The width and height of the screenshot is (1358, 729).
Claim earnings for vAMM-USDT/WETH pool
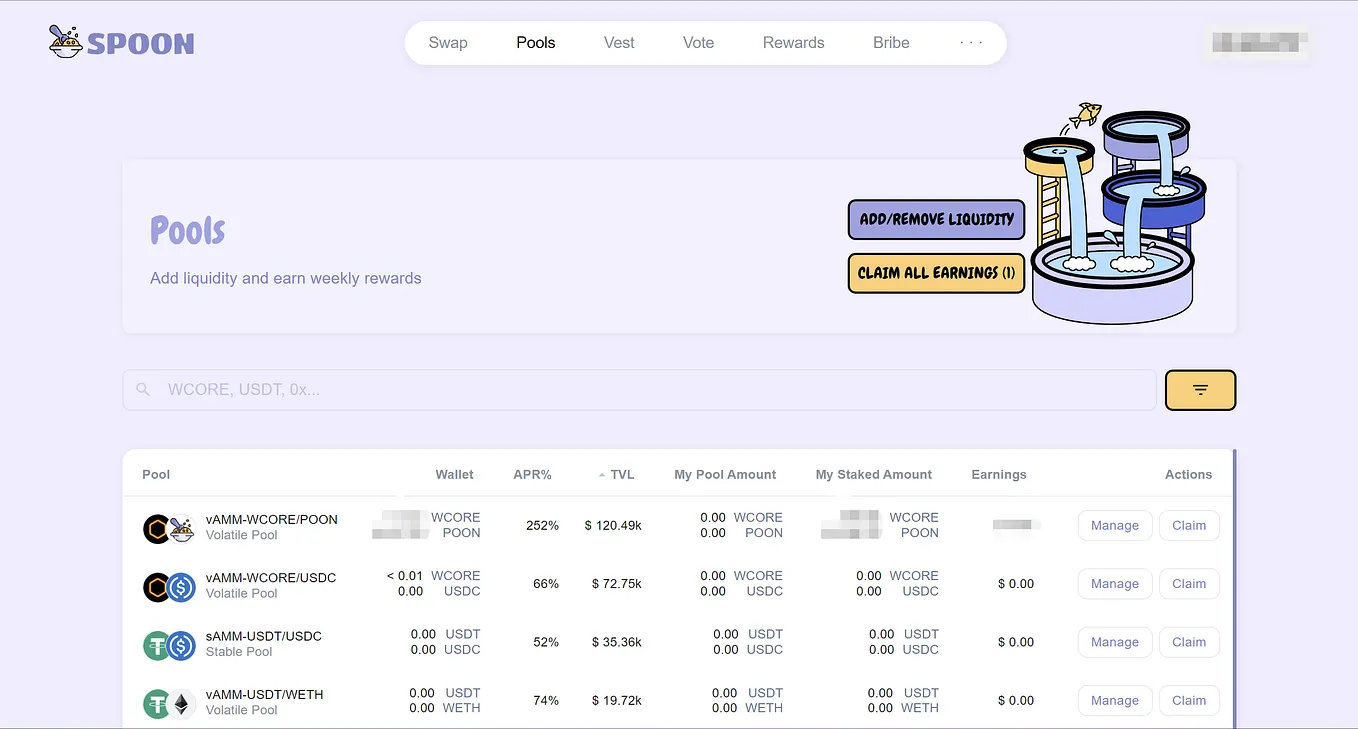pyautogui.click(x=1189, y=700)
